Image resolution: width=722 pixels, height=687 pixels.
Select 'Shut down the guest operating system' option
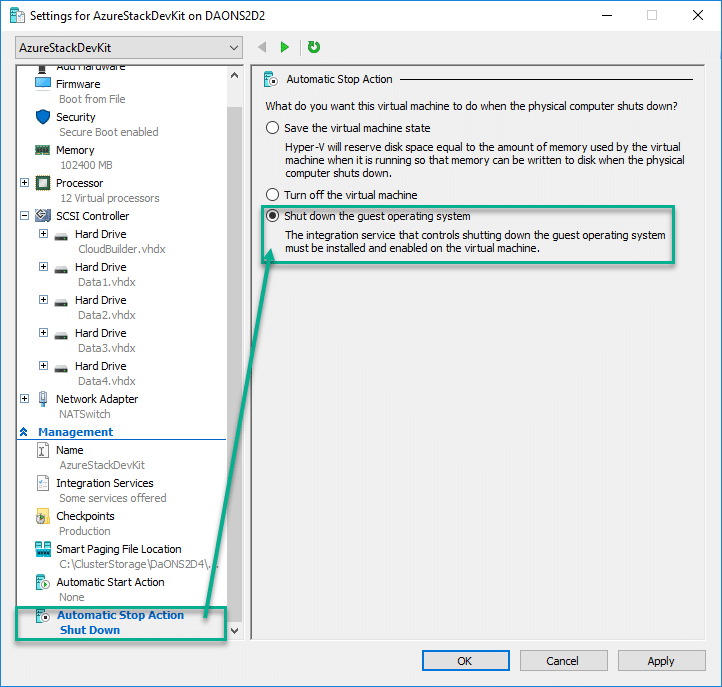(x=273, y=216)
